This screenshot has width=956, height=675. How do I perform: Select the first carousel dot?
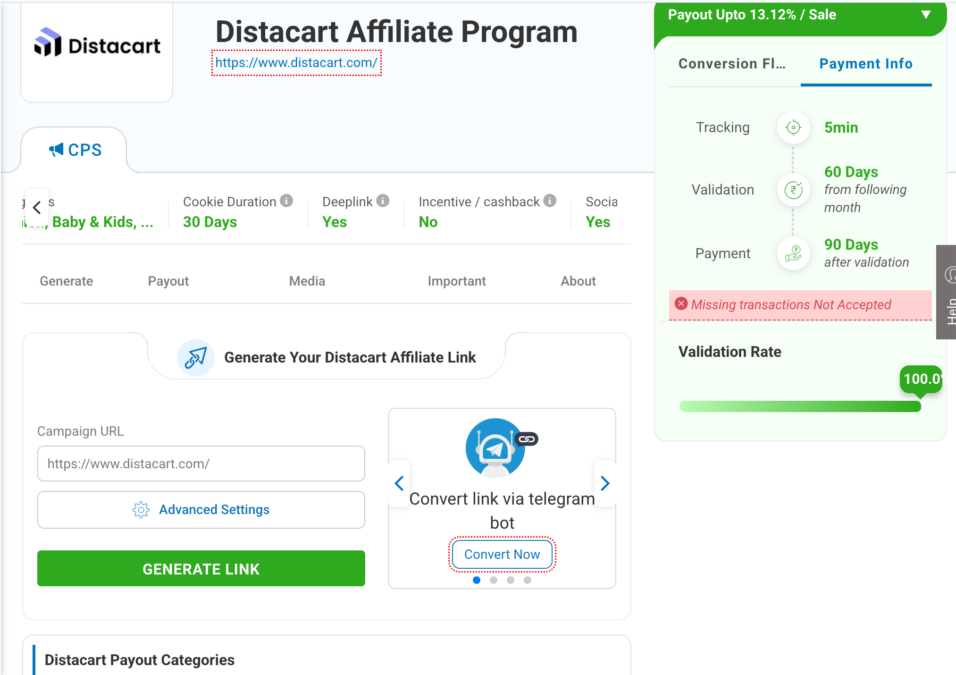click(477, 580)
